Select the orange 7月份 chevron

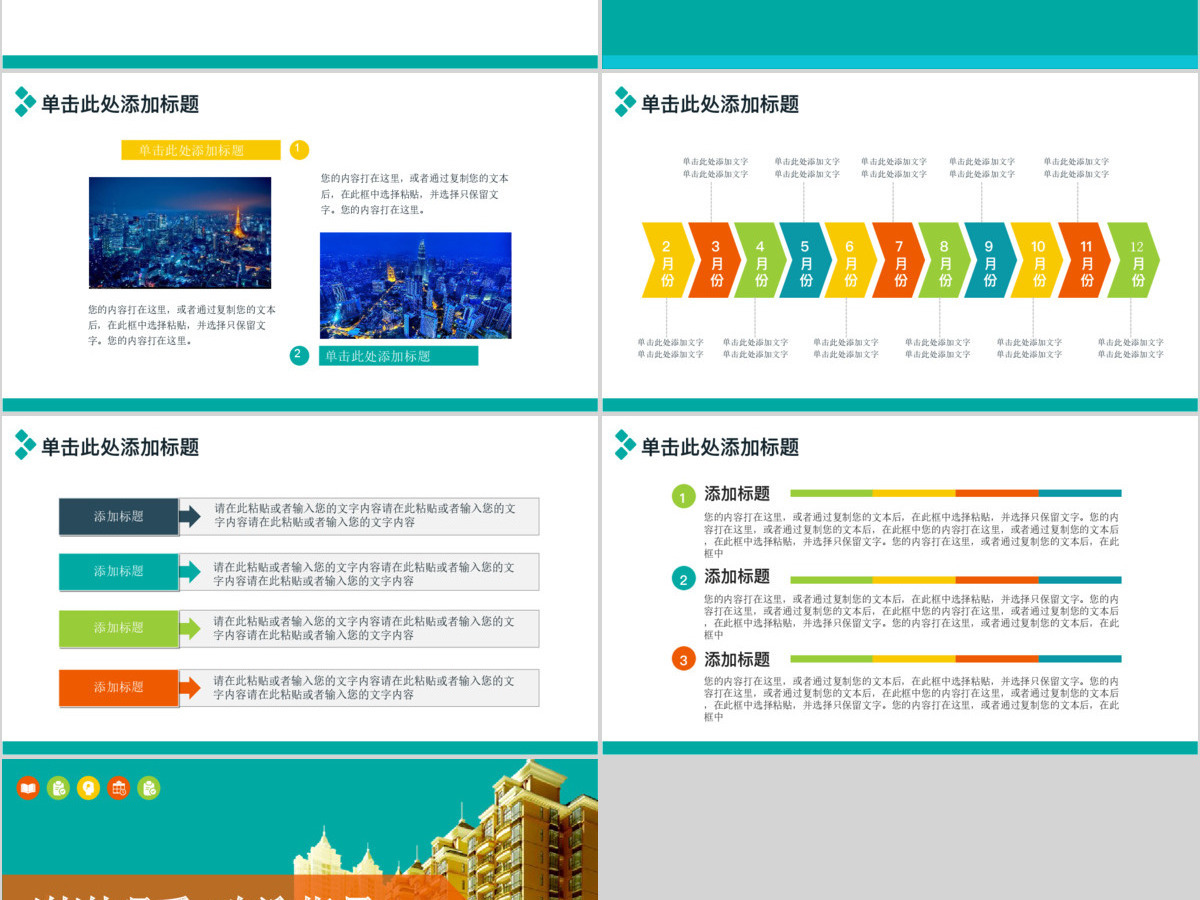coord(898,260)
